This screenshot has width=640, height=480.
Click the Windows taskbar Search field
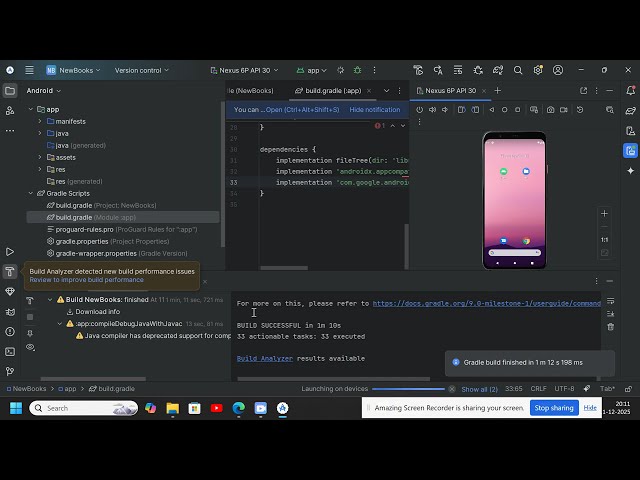84,408
